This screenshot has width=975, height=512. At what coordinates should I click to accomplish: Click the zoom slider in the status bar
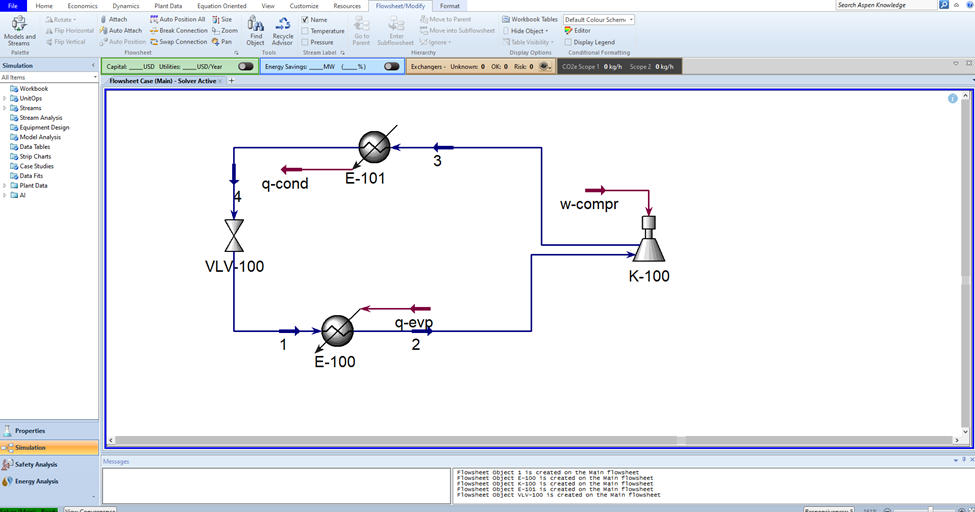(x=930, y=510)
